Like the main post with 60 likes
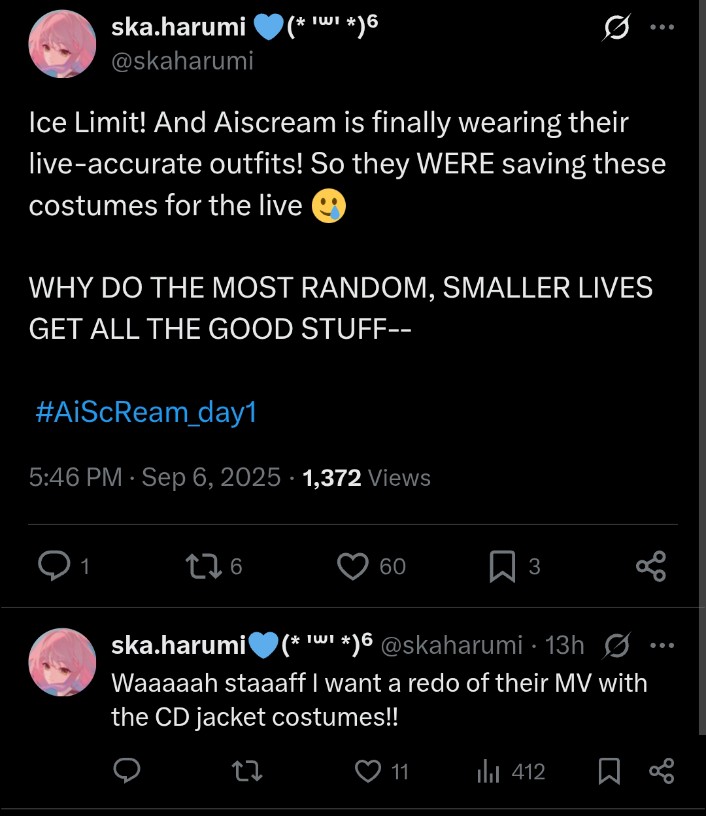Viewport: 706px width, 816px height. tap(352, 566)
